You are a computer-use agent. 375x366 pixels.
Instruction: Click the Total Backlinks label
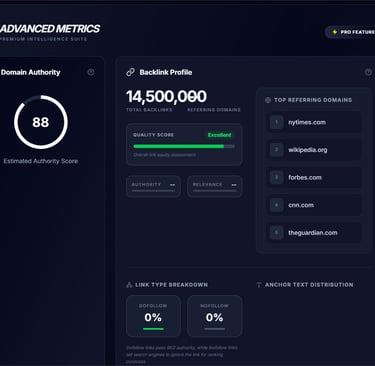click(149, 110)
